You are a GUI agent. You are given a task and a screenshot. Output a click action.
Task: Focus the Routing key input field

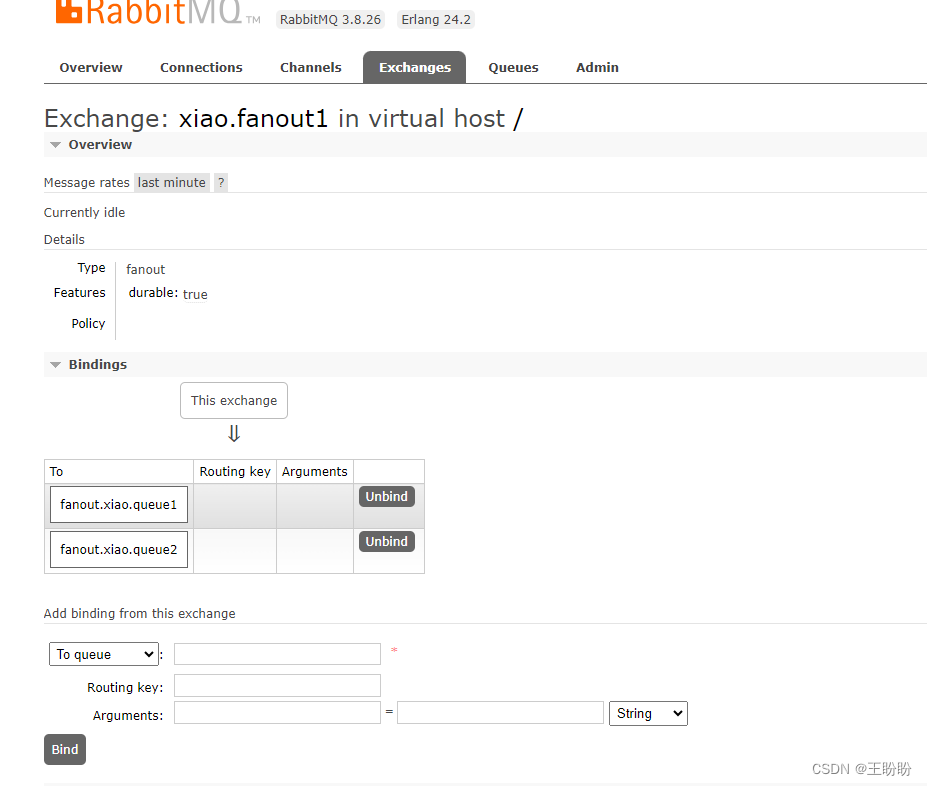coord(277,686)
